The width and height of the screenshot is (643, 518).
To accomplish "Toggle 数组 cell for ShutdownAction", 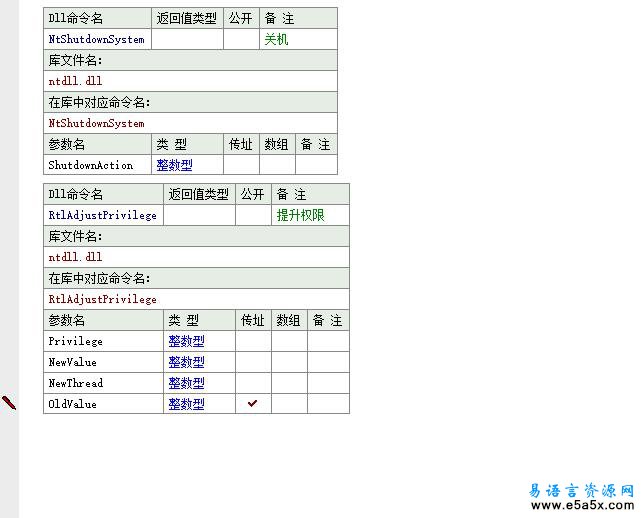I will pyautogui.click(x=278, y=165).
